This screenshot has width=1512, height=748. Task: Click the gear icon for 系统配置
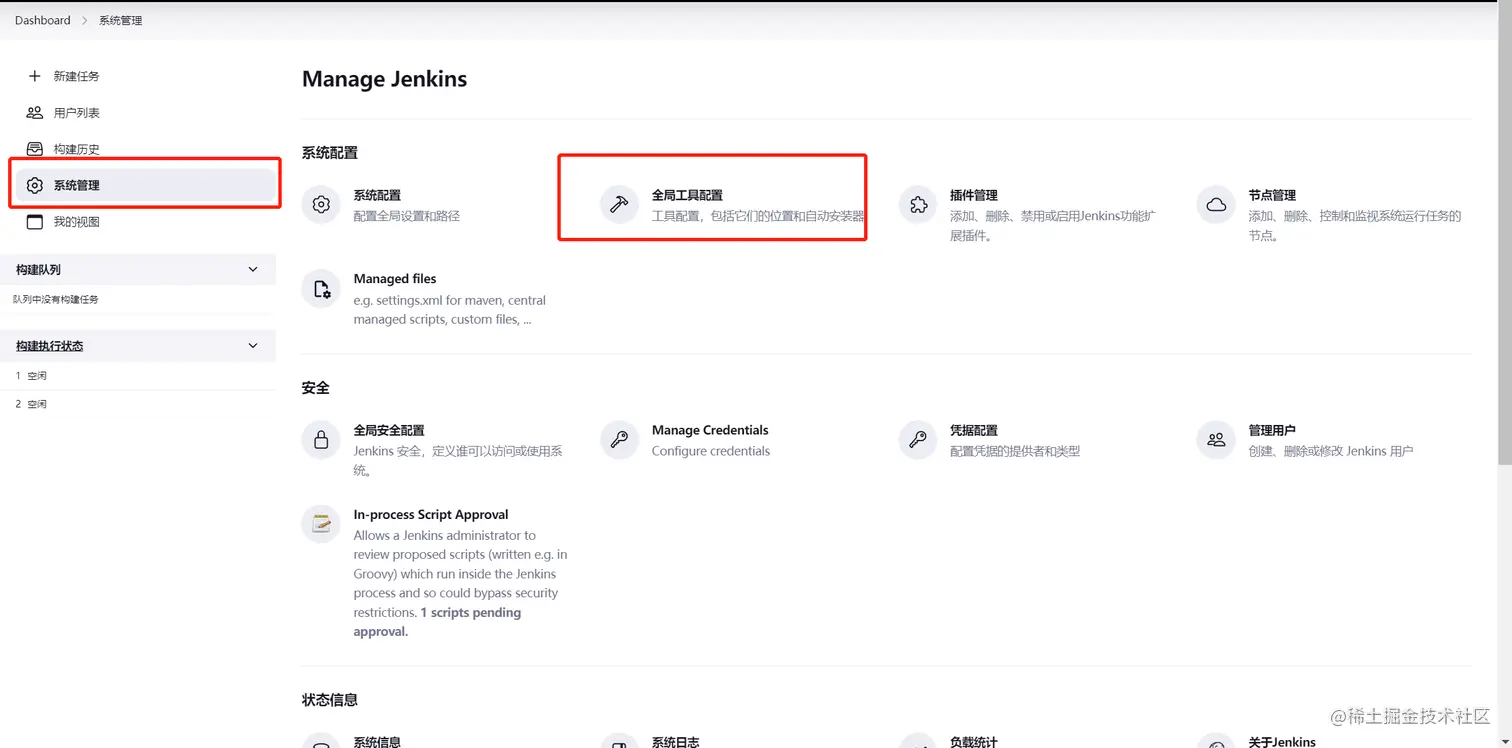point(321,205)
